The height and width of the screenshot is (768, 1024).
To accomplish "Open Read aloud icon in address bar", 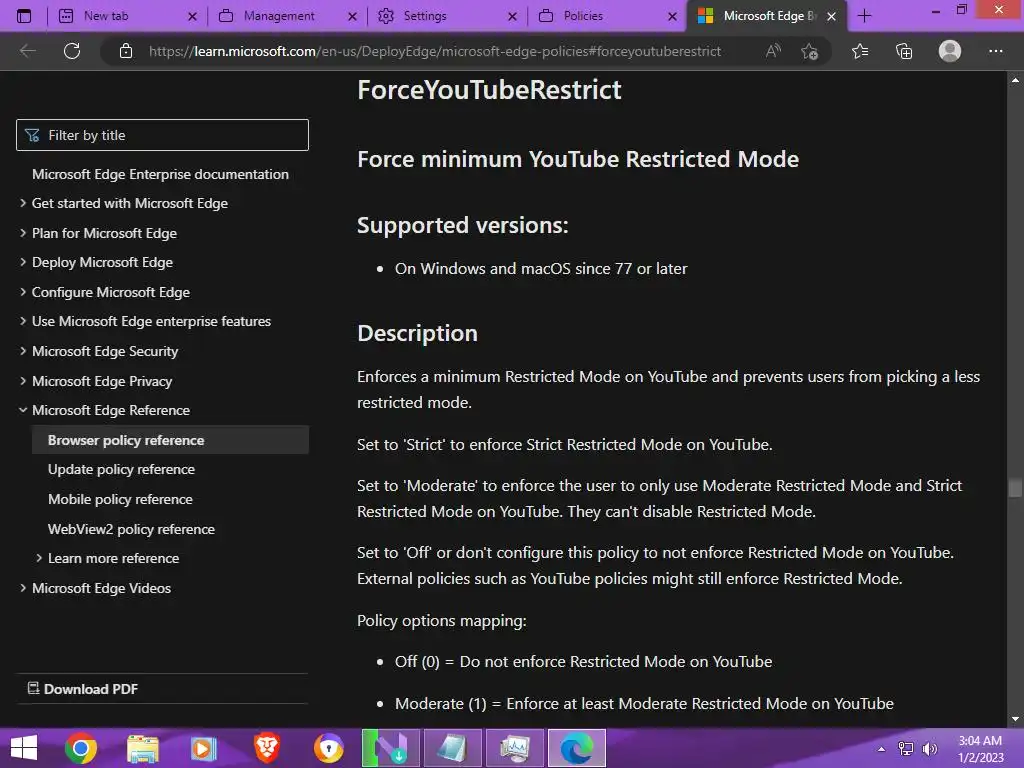I will click(x=773, y=51).
